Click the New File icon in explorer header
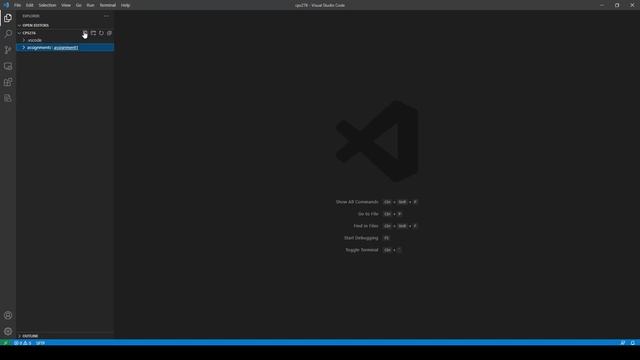Image resolution: width=640 pixels, height=360 pixels. (85, 33)
